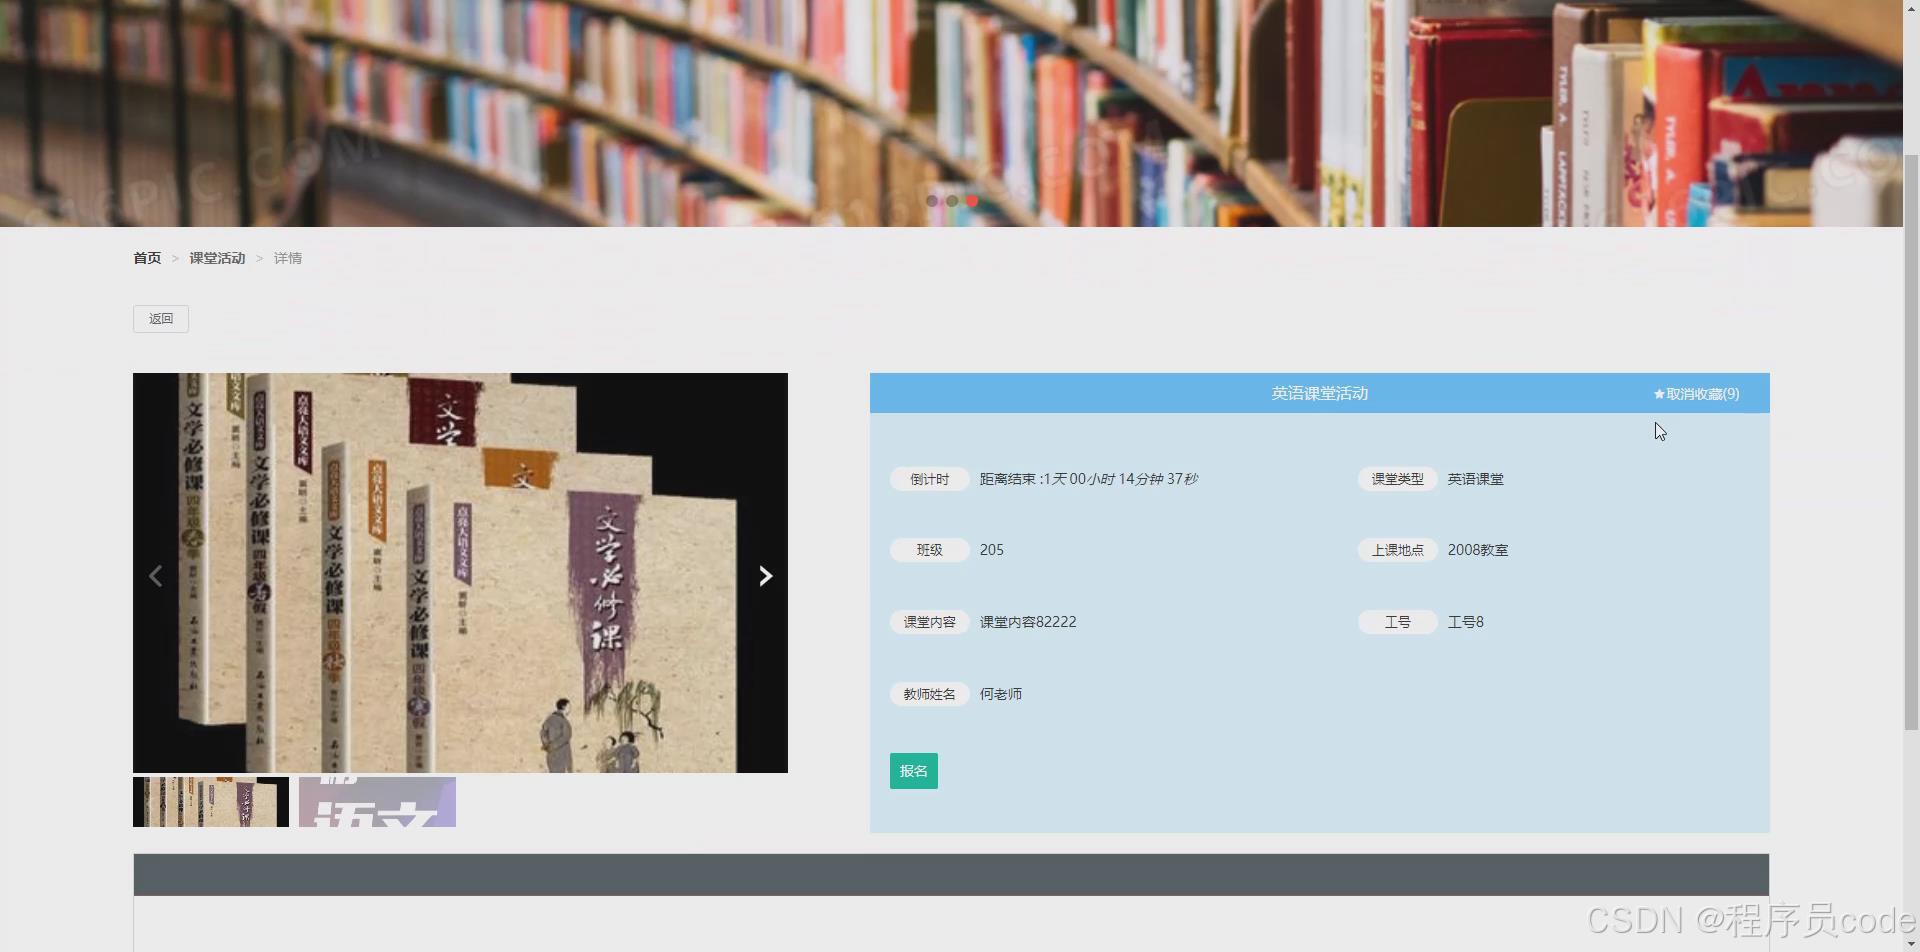The image size is (1920, 952).
Task: Click scrollbar down arrow at bottom
Action: 1911,944
